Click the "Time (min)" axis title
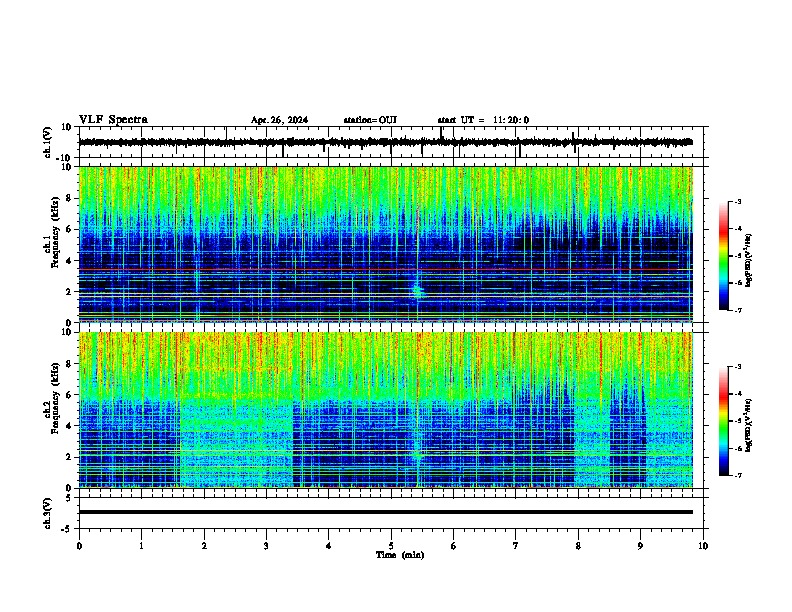Image resolution: width=792 pixels, height=612 pixels. [x=400, y=555]
